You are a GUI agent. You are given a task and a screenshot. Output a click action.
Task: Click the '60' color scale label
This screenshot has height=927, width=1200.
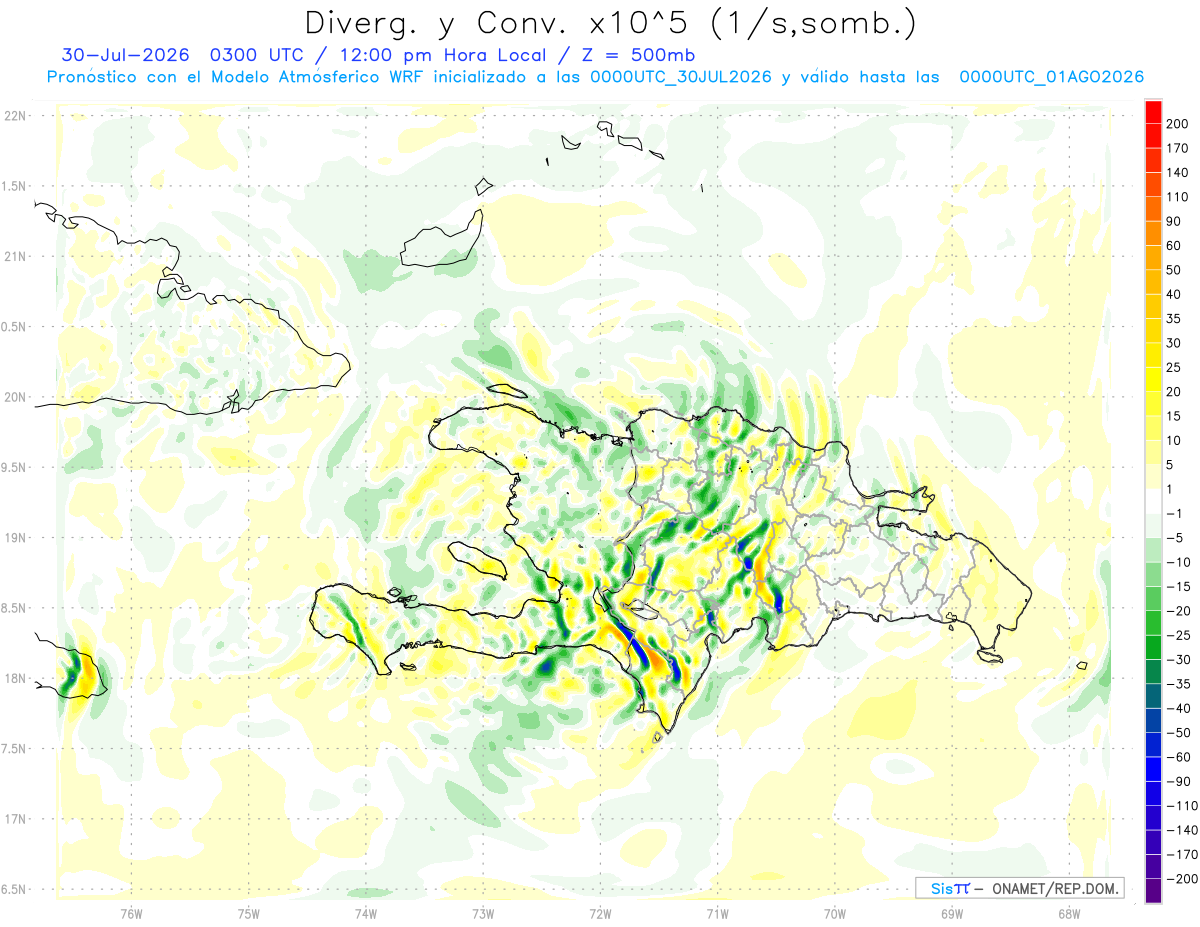click(x=1174, y=245)
